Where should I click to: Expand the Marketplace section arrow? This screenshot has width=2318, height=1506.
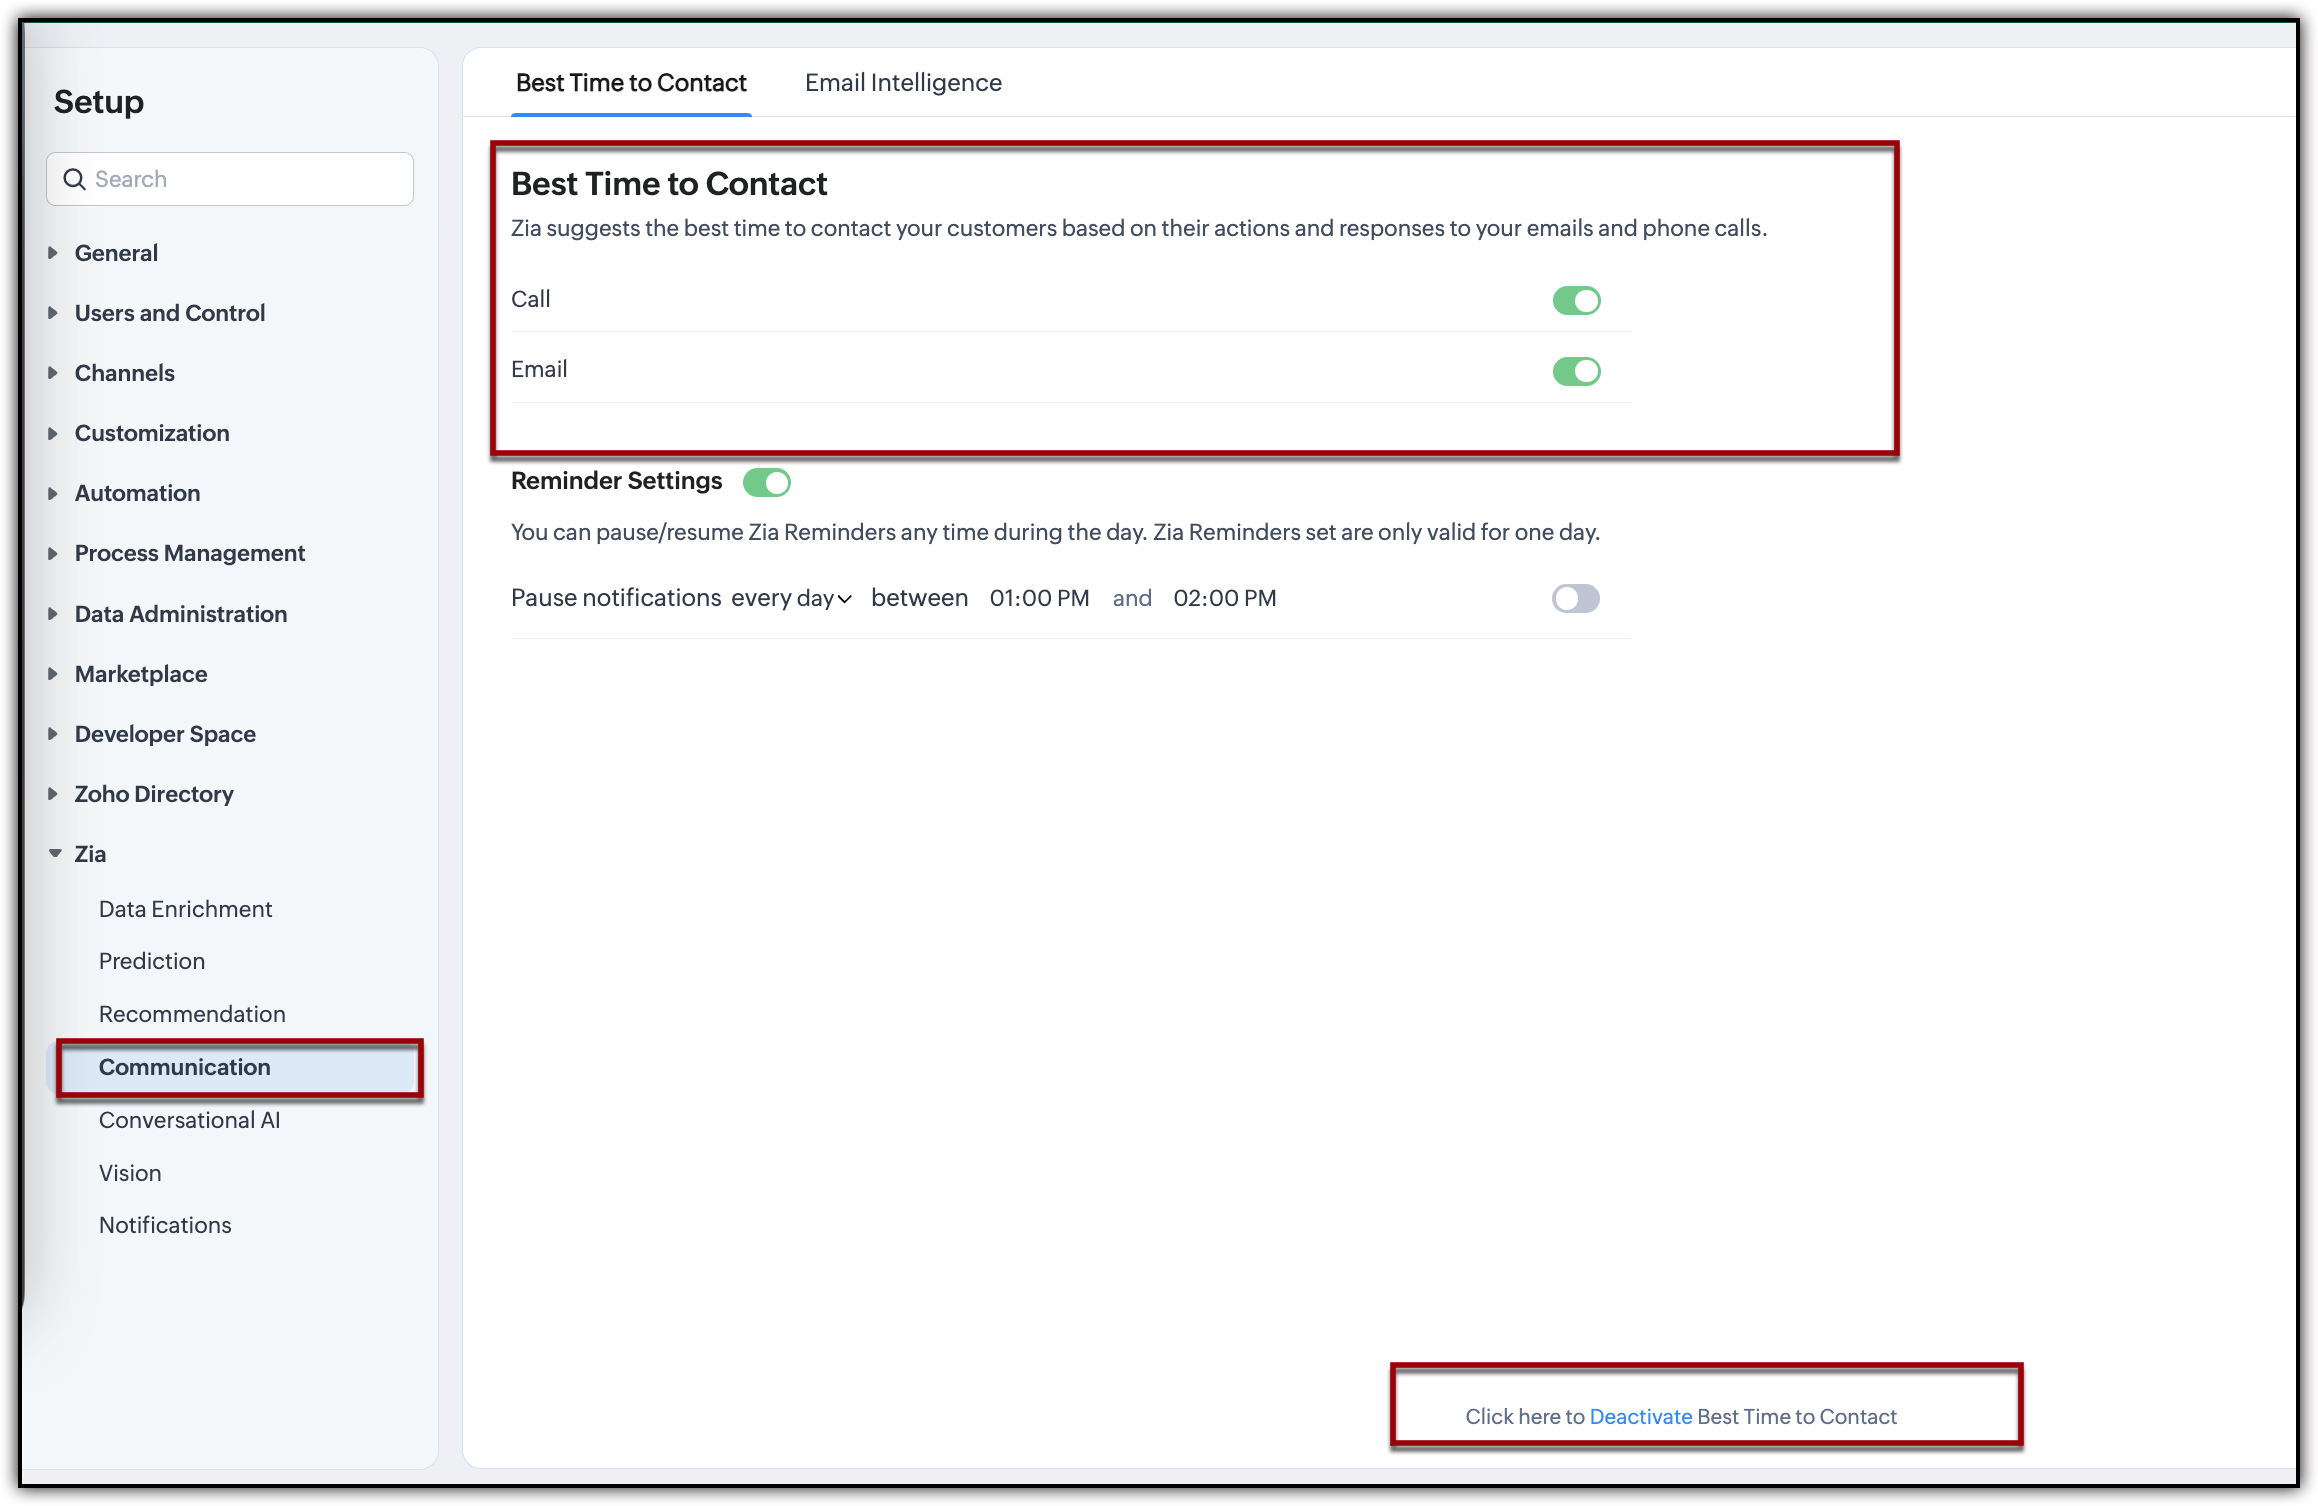coord(53,674)
